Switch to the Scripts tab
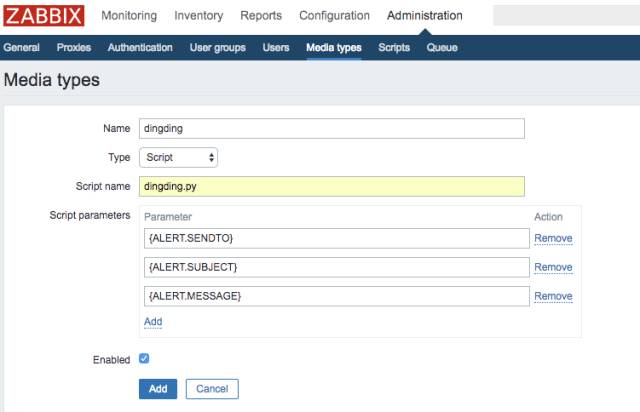Image resolution: width=640 pixels, height=412 pixels. 394,48
